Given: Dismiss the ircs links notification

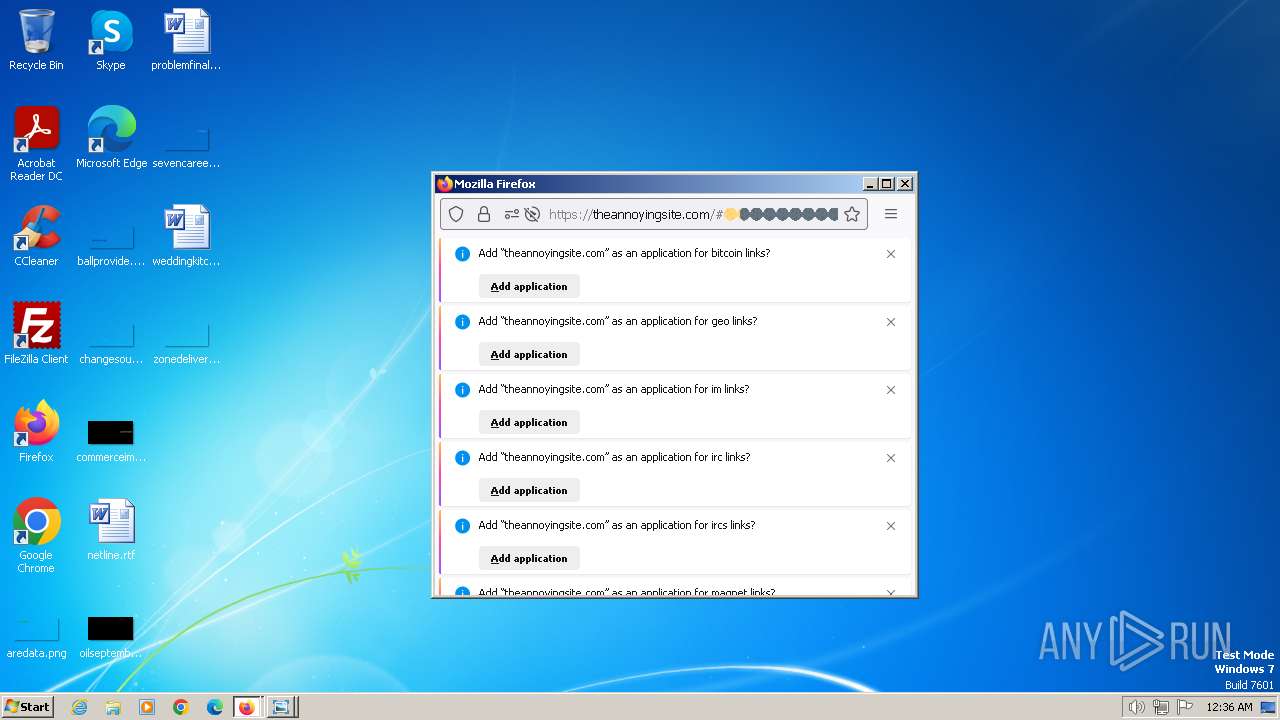Looking at the screenshot, I should point(891,526).
